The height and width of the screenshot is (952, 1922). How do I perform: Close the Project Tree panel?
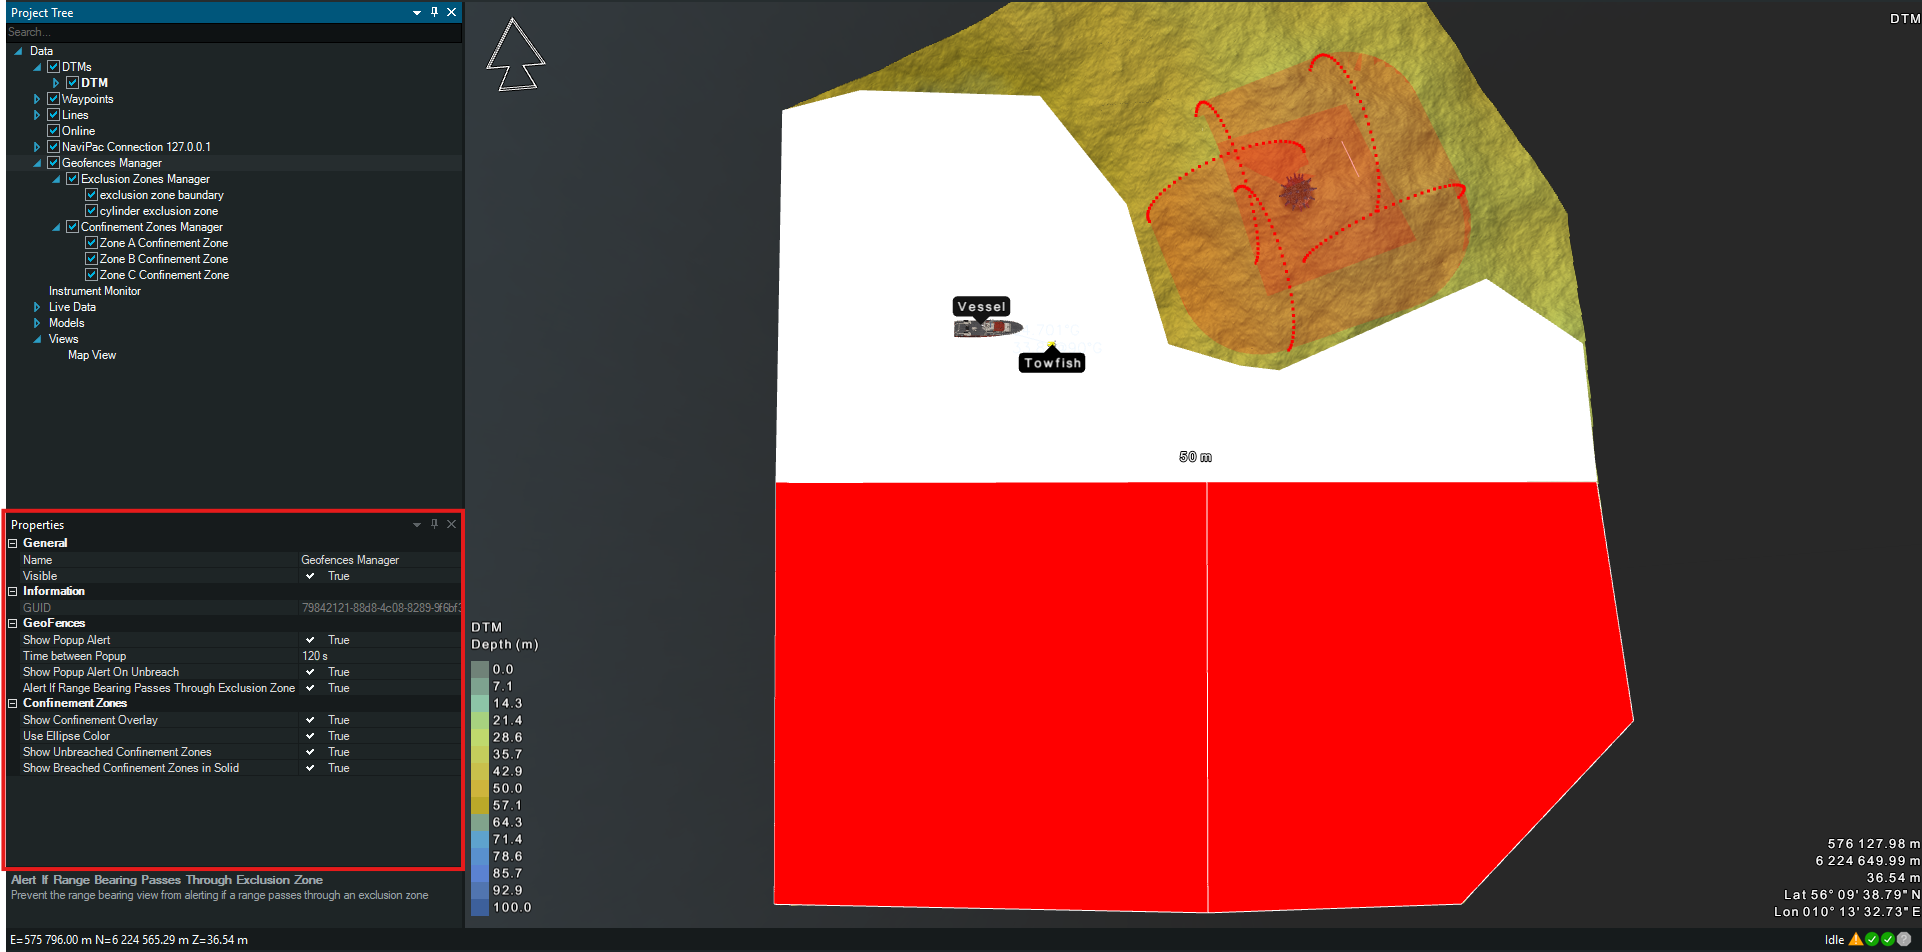[452, 12]
